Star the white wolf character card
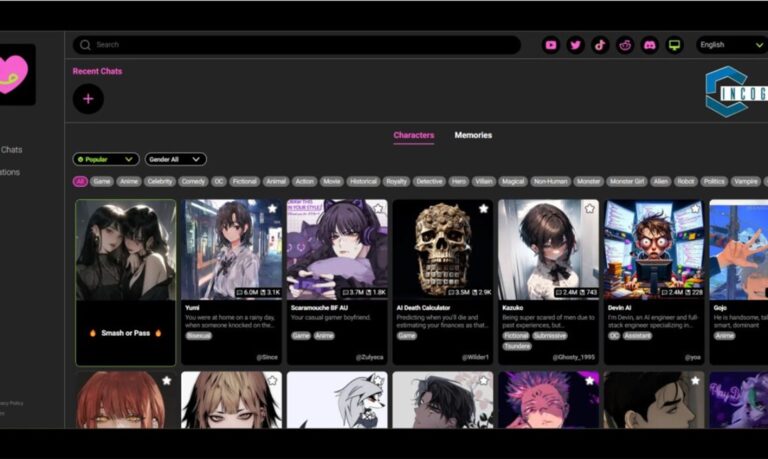 tap(378, 381)
